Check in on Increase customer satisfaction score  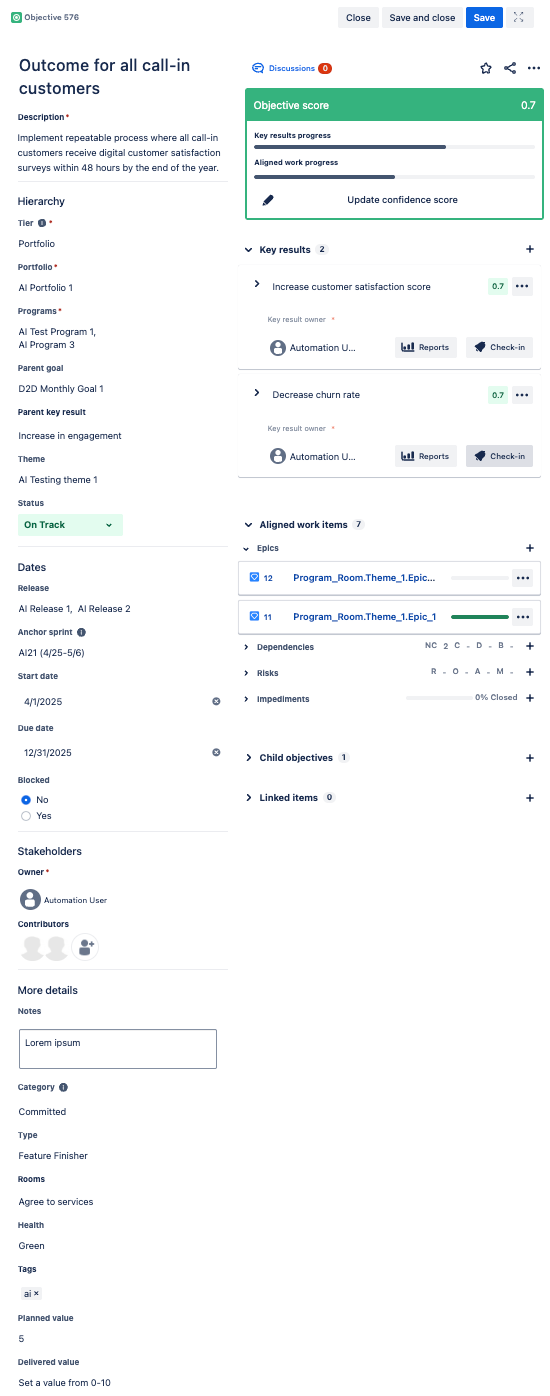(499, 347)
